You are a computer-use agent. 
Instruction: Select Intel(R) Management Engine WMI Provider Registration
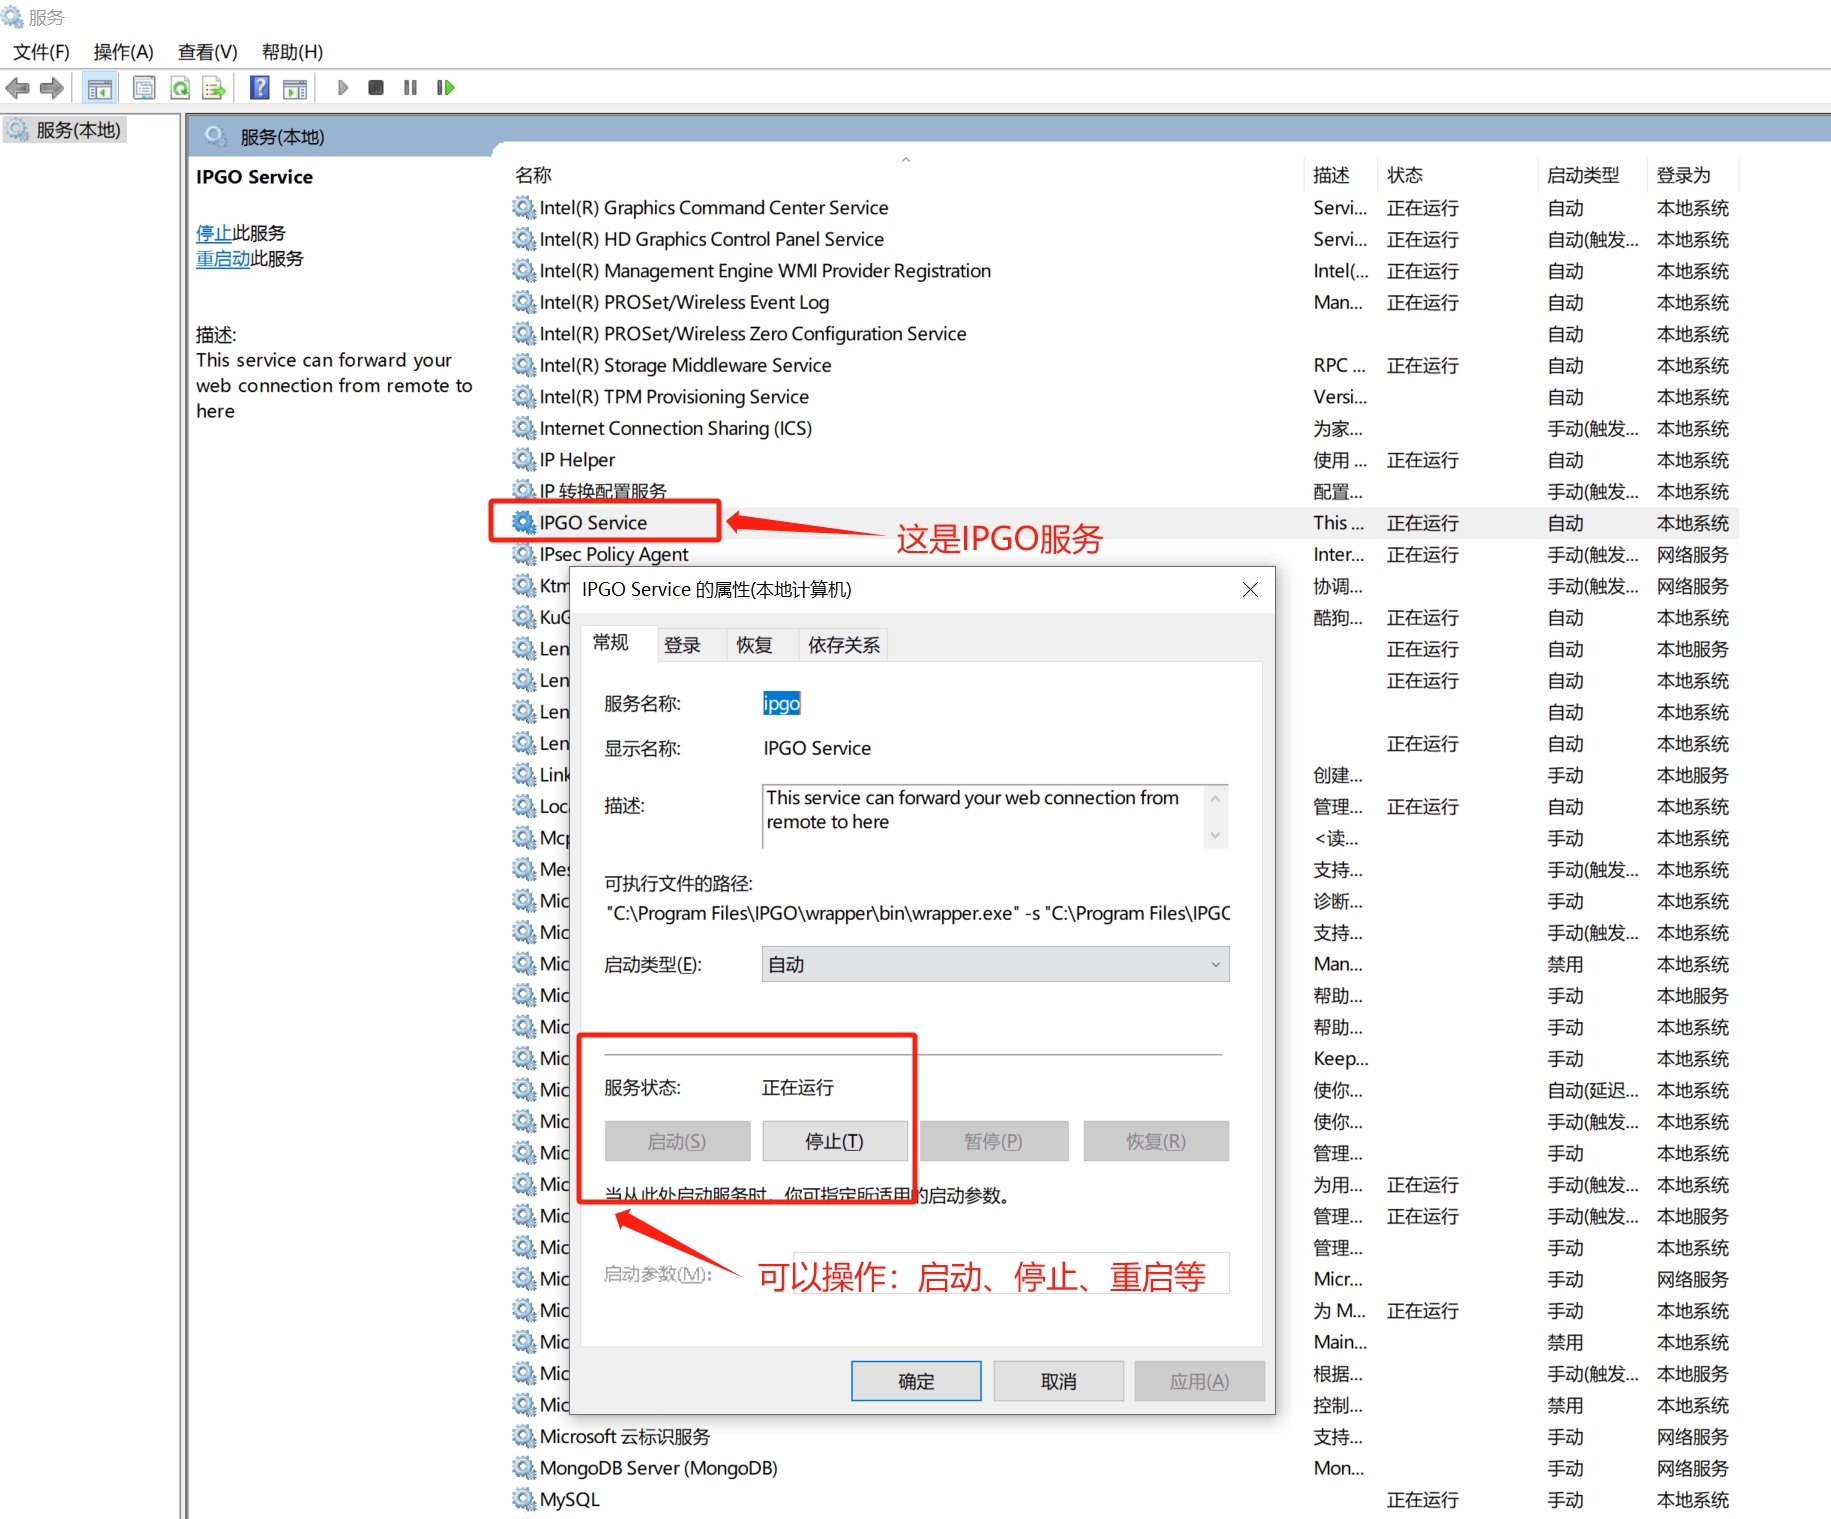tap(1124, 270)
